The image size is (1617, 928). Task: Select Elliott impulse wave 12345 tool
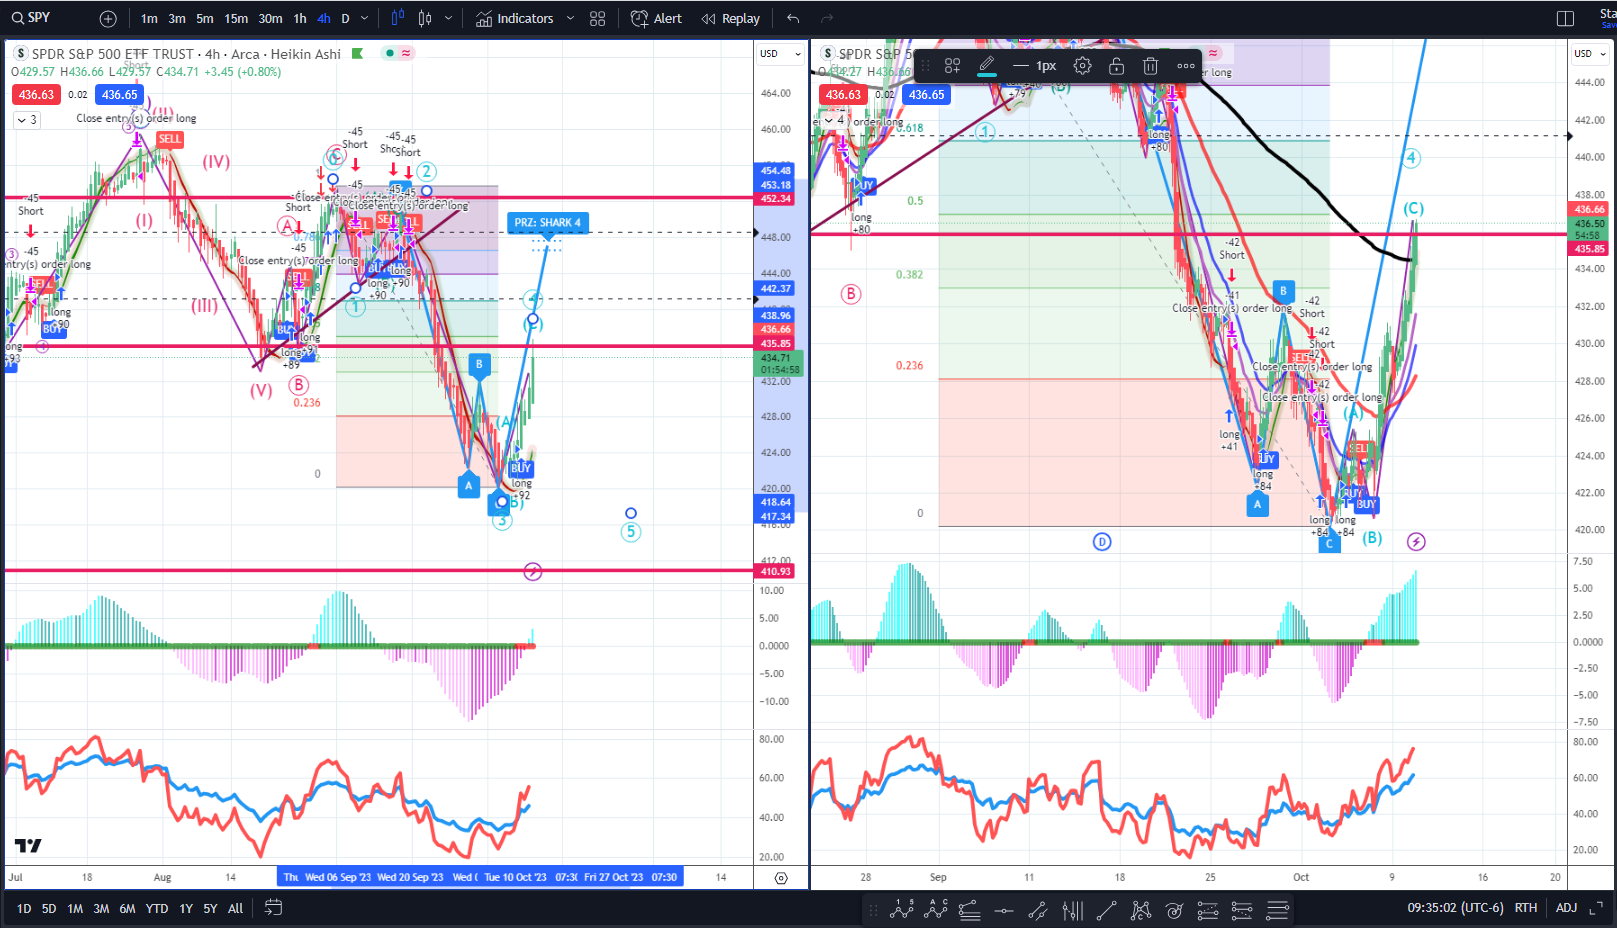tap(903, 909)
